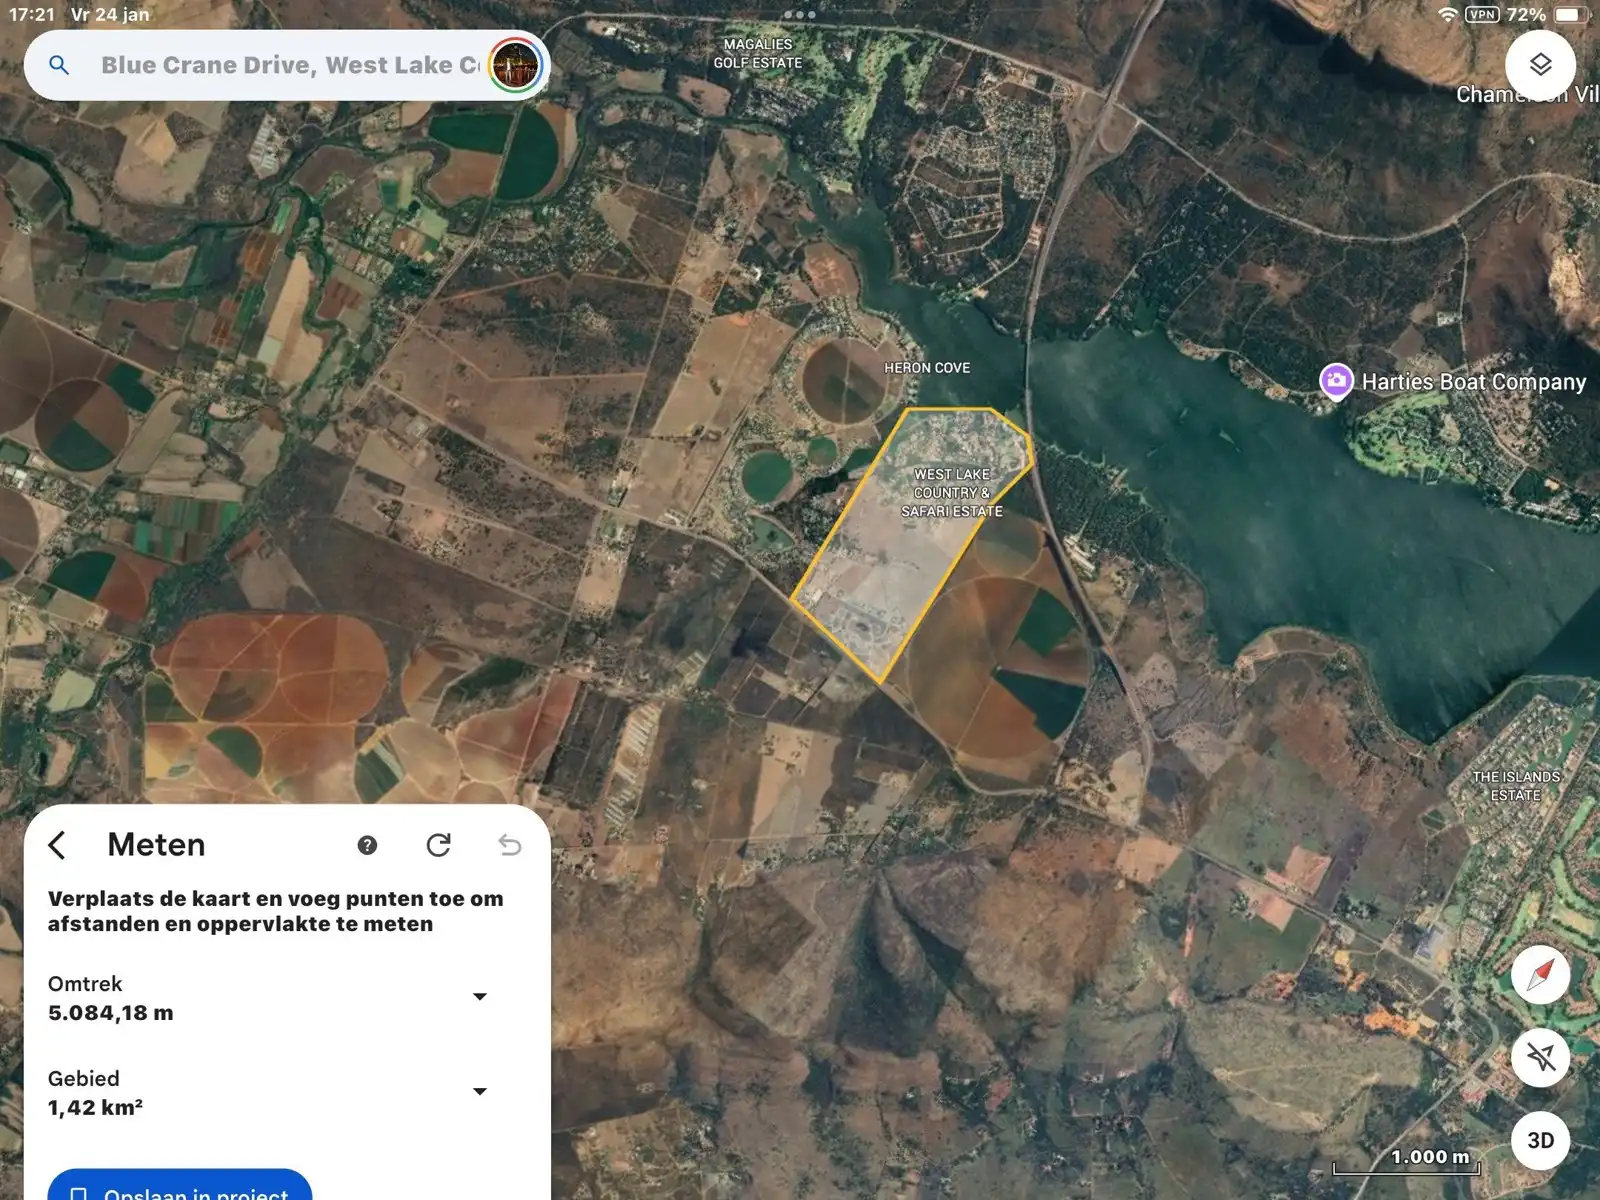The height and width of the screenshot is (1200, 1600).
Task: Select the Harties Boat Company photo marker
Action: tap(1336, 381)
